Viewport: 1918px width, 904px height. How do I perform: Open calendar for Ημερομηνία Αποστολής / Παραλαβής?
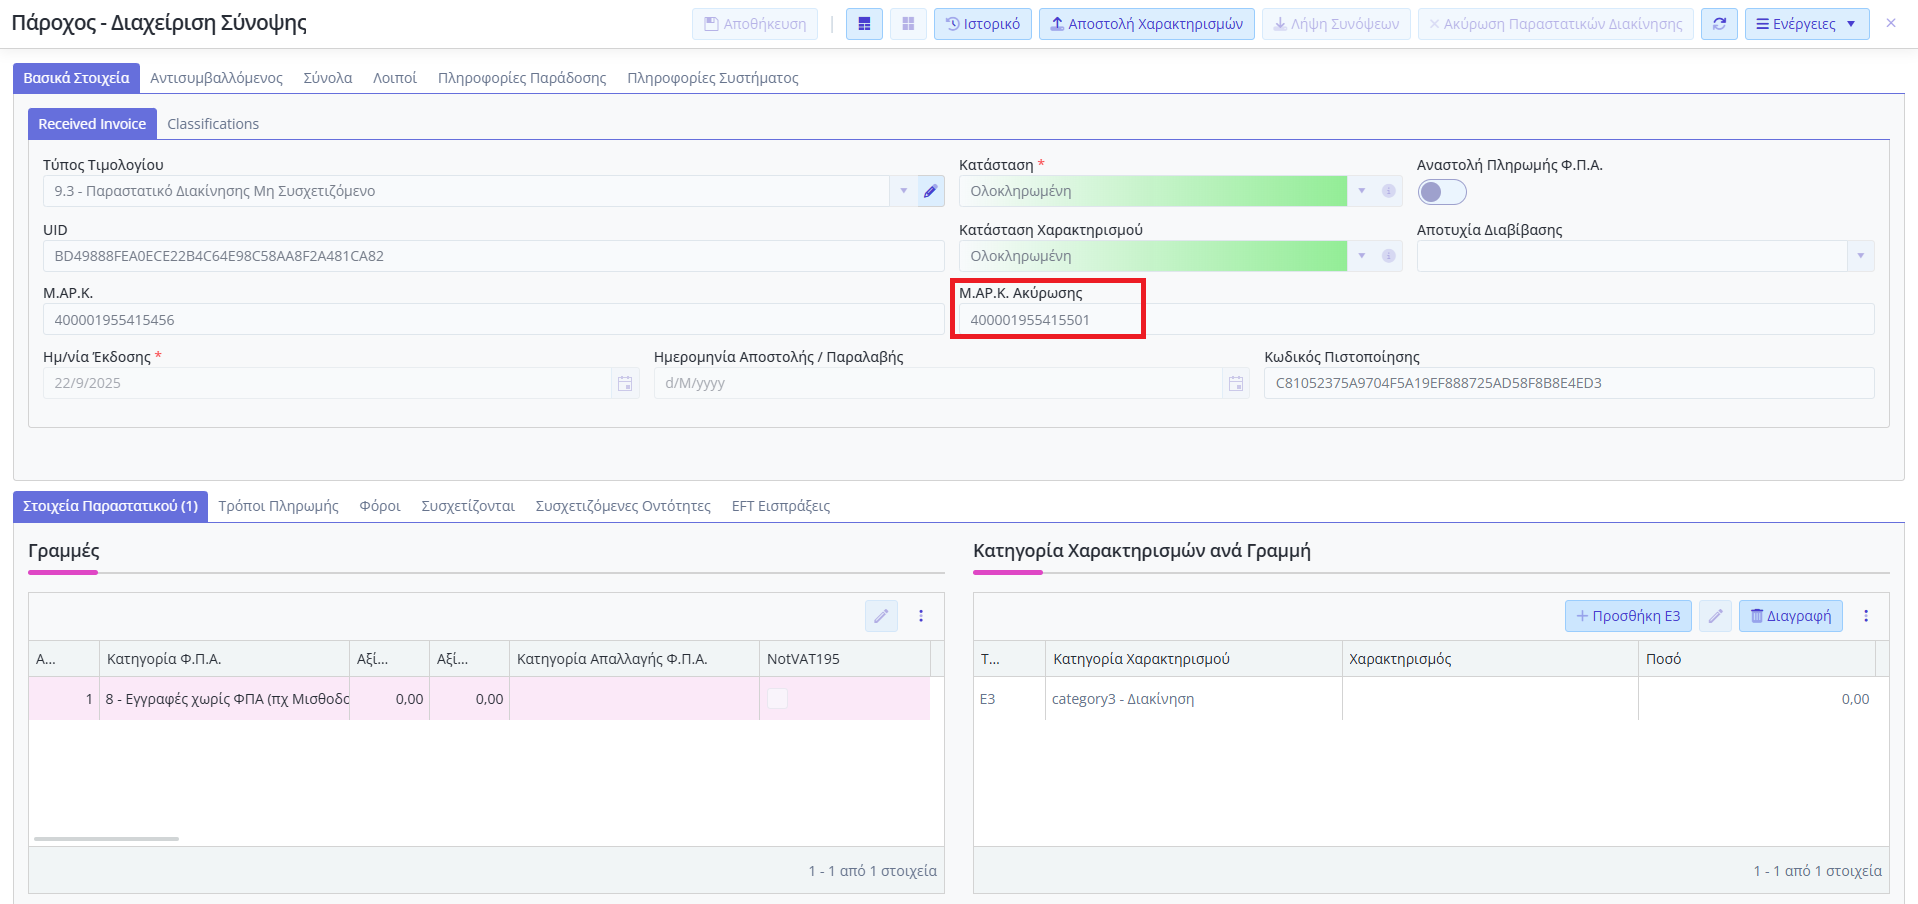(1236, 384)
